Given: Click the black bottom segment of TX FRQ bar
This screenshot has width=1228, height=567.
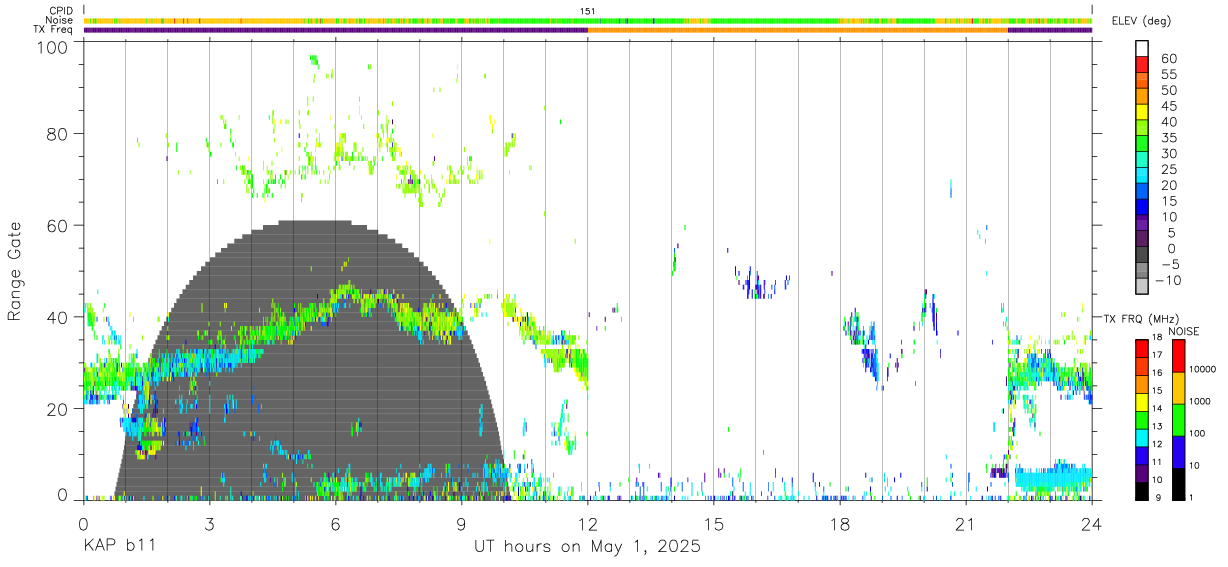Looking at the screenshot, I should pos(1142,490).
